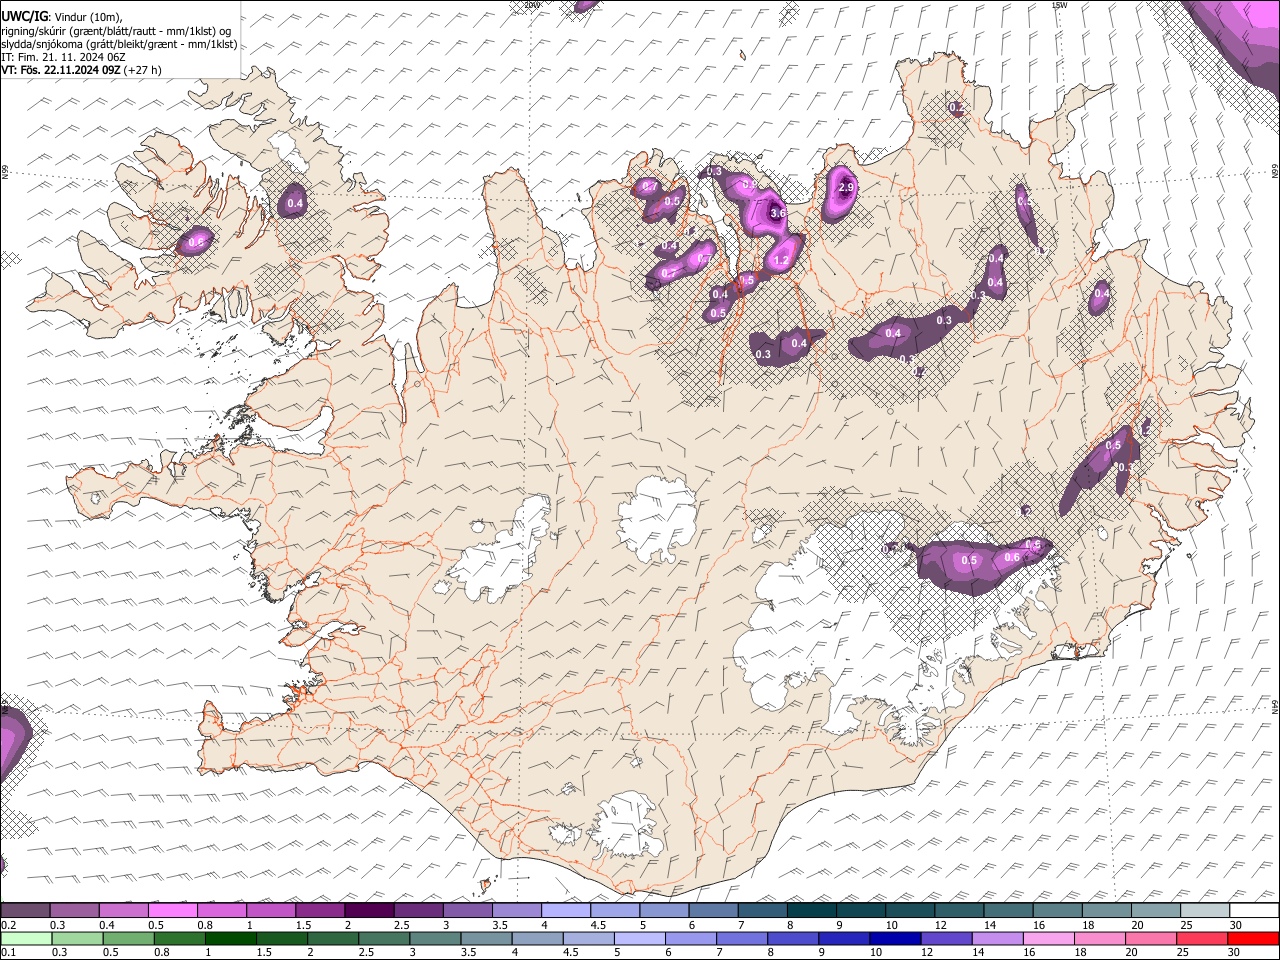This screenshot has height=960, width=1280.
Task: Click the 'slydda/snjókoma' legend description line
Action: [x=118, y=44]
